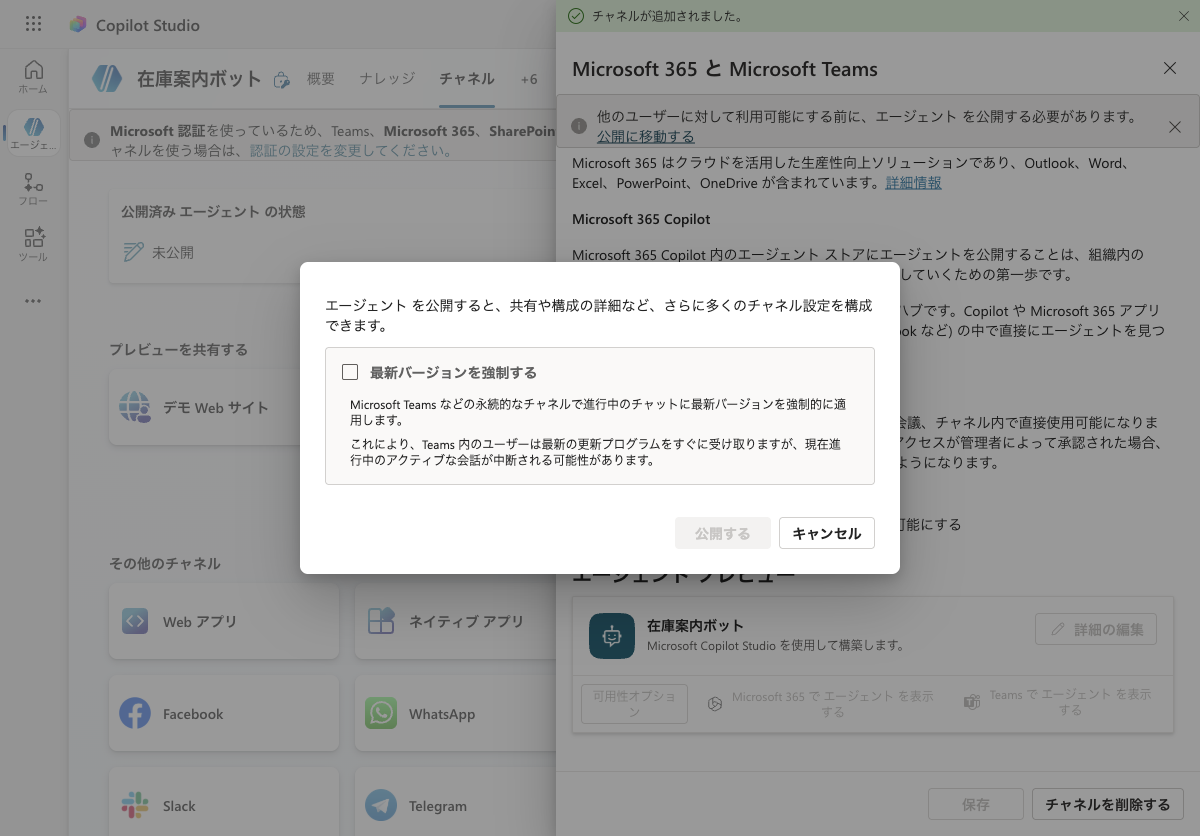Click the Facebook logo icon
Image resolution: width=1200 pixels, height=836 pixels.
coord(135,714)
